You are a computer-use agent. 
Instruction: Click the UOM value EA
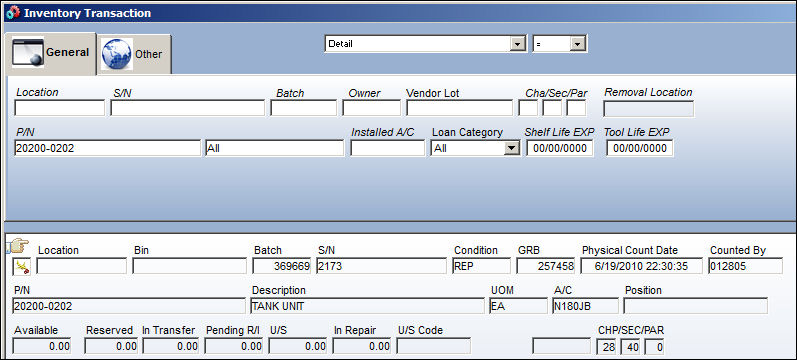click(x=518, y=306)
